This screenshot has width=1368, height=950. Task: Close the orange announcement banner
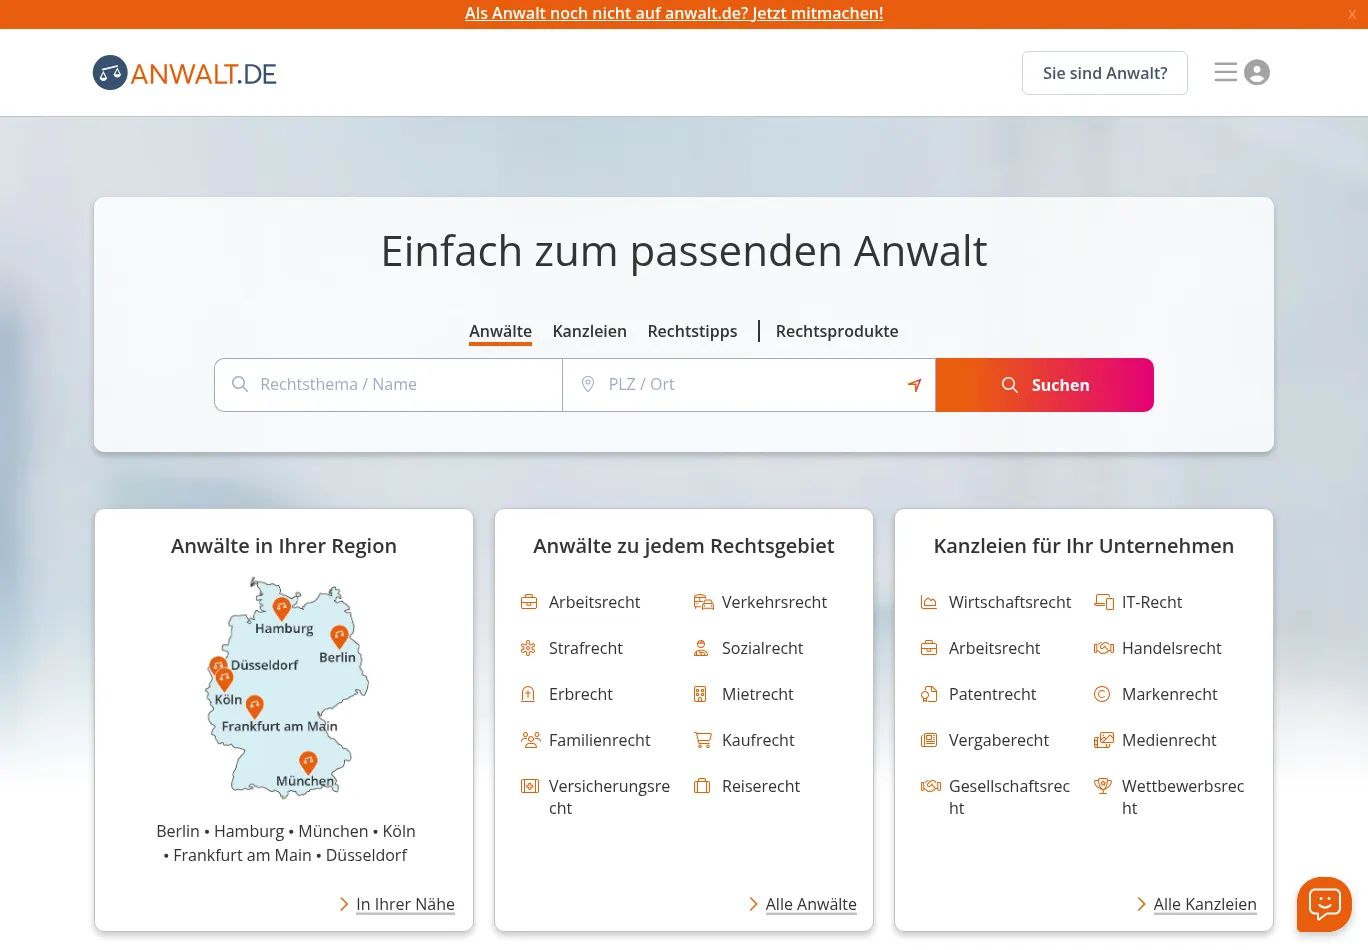point(1352,14)
